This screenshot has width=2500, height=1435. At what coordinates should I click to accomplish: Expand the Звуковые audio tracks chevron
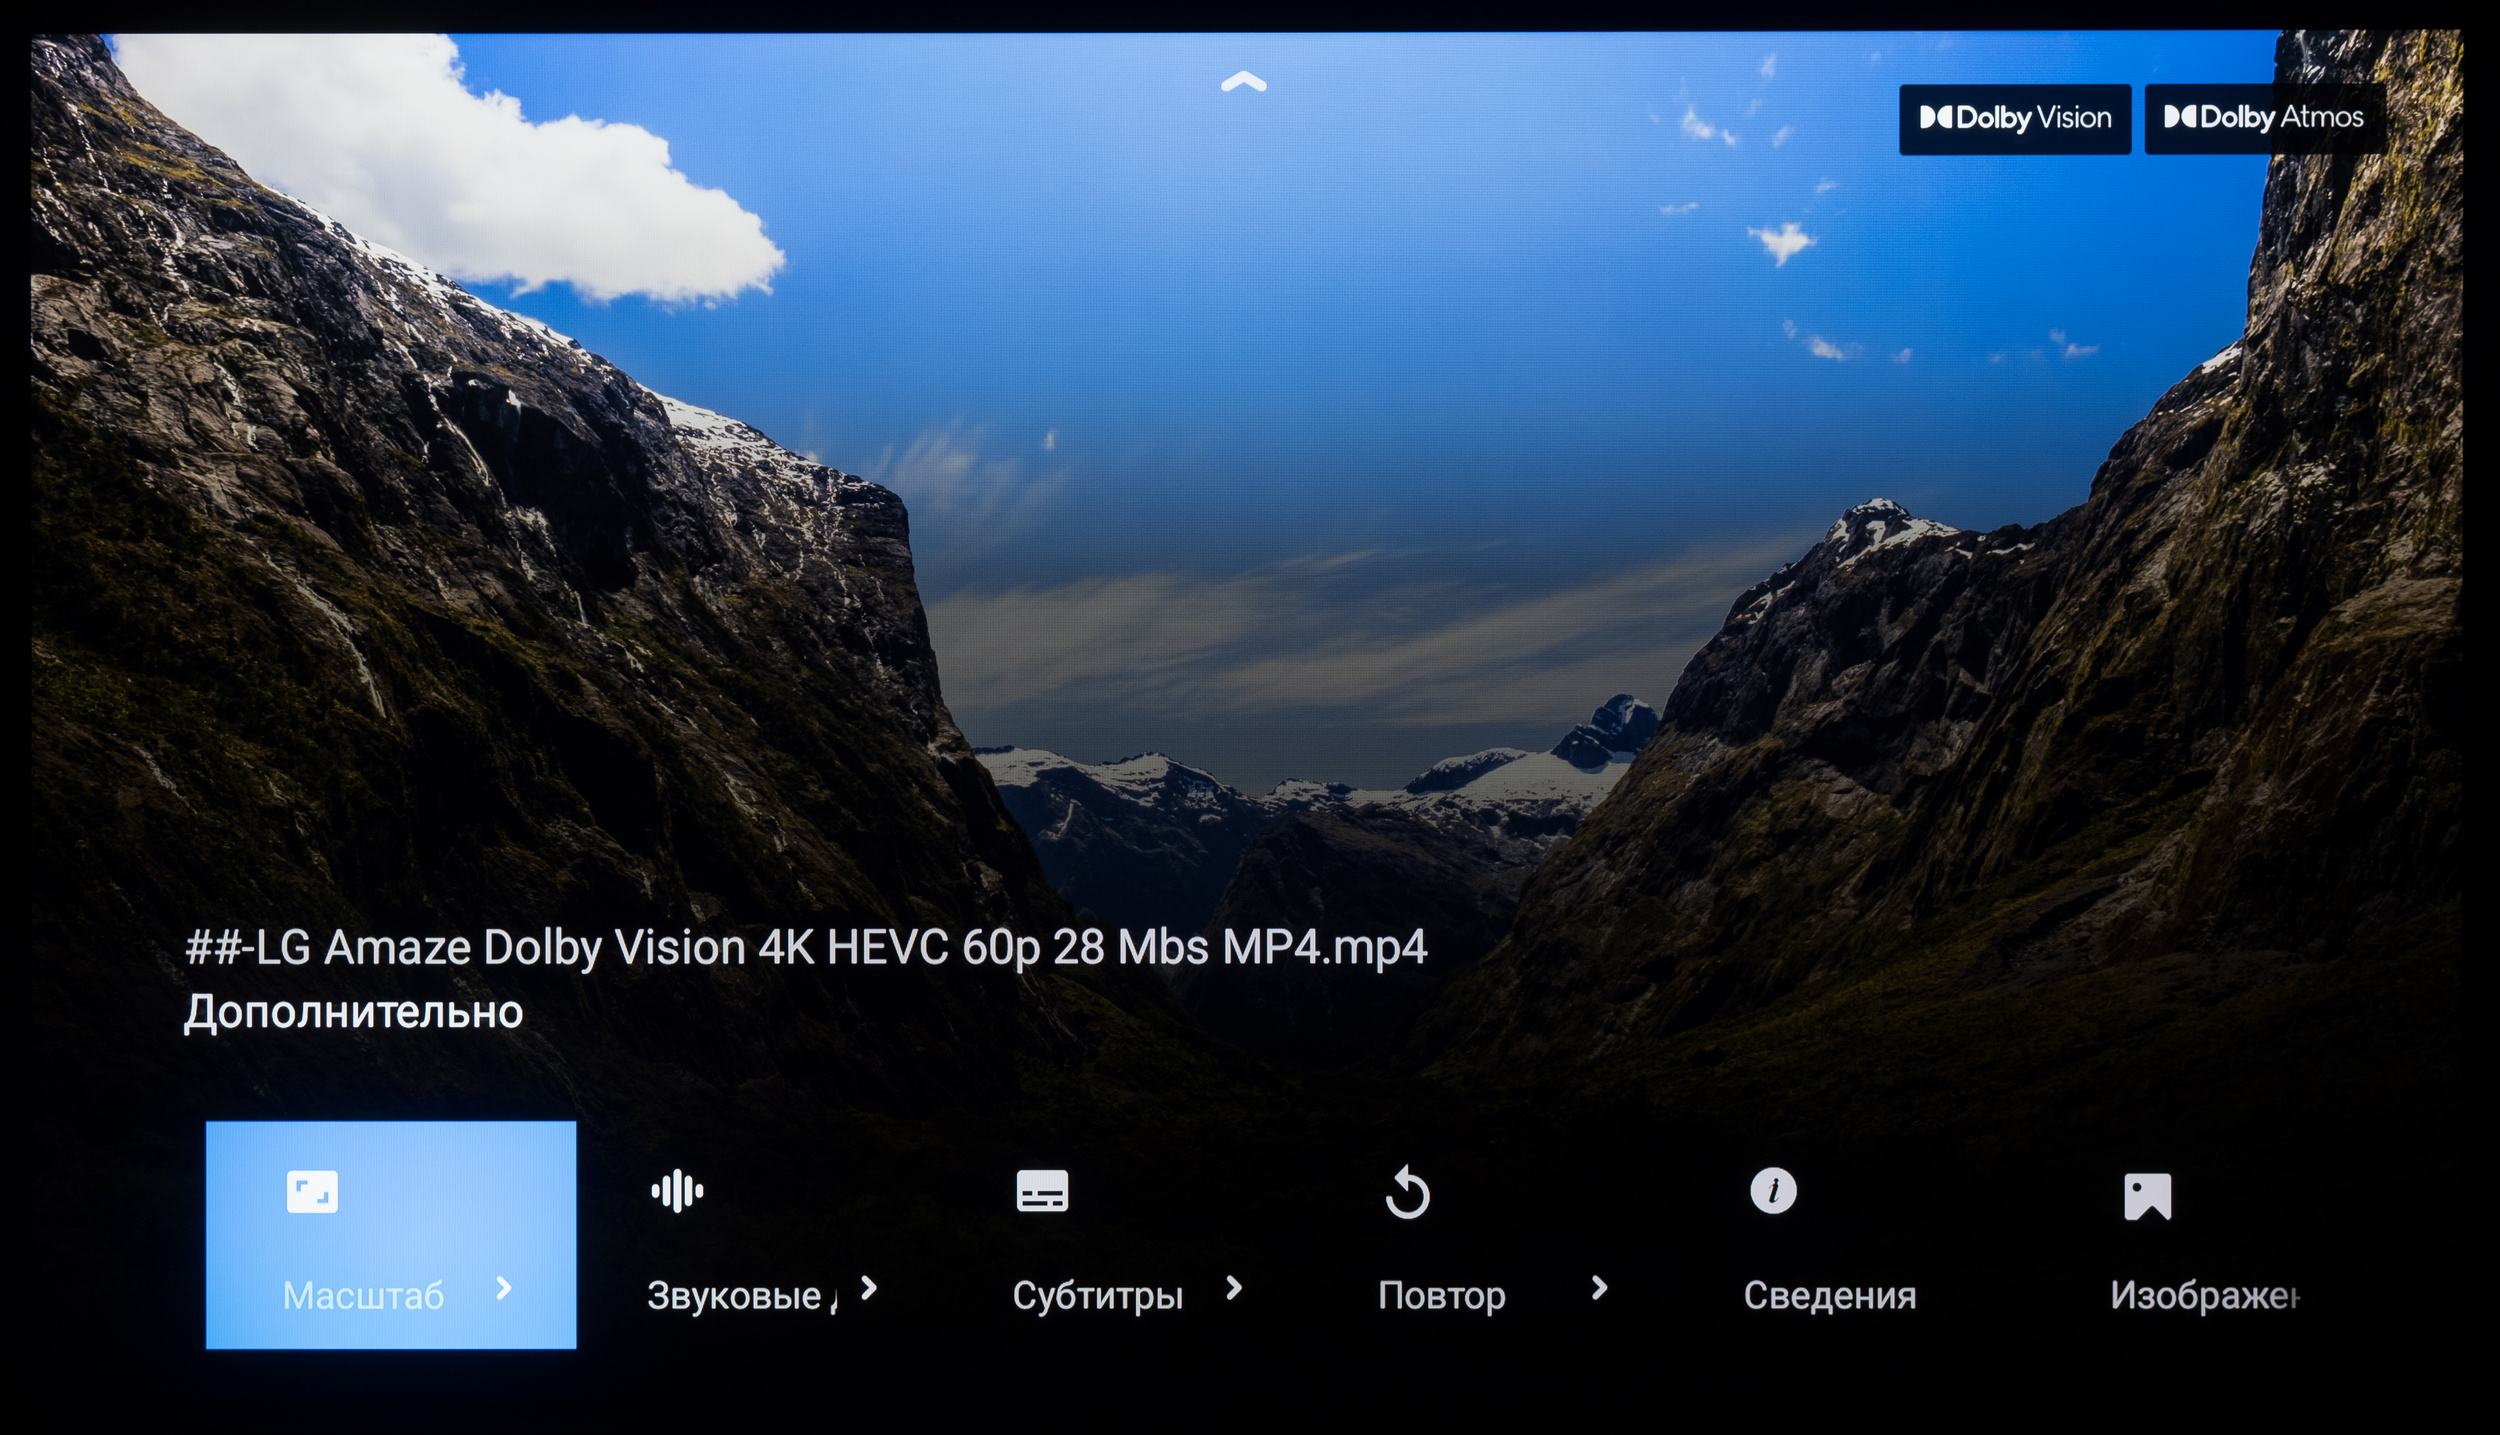pos(869,1289)
